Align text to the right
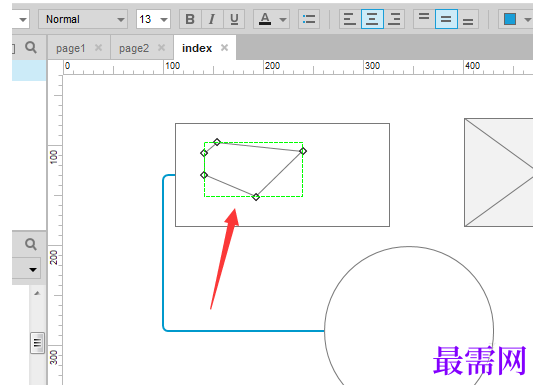This screenshot has width=545, height=392. tap(394, 19)
